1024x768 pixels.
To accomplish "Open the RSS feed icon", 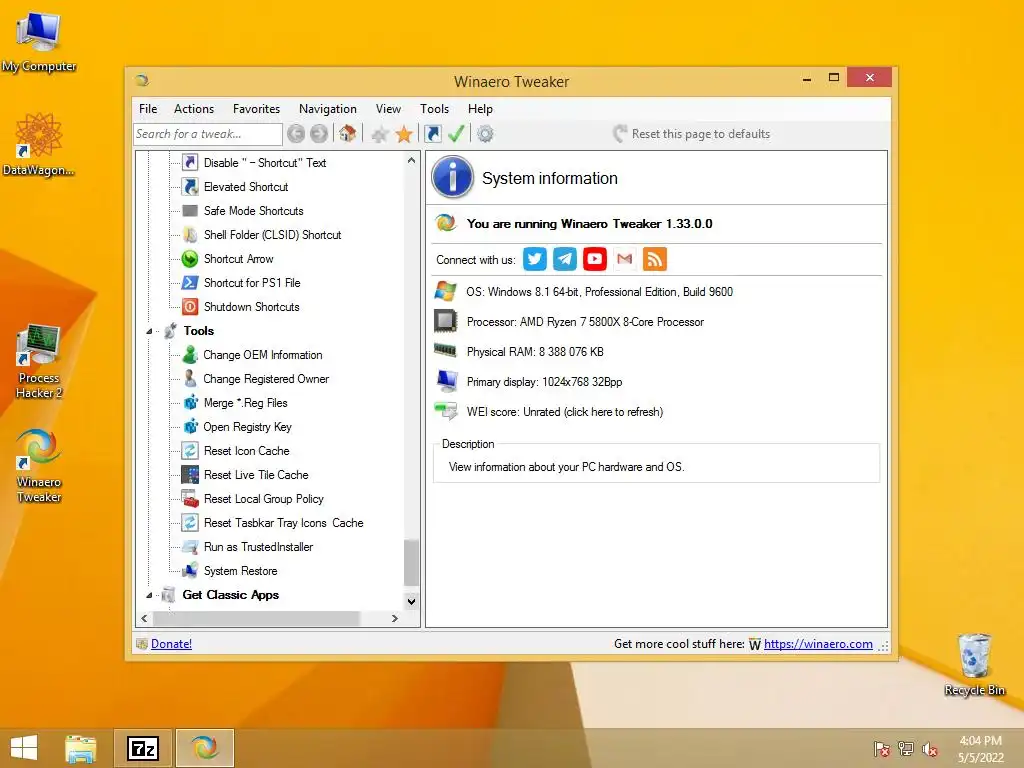I will pyautogui.click(x=655, y=259).
